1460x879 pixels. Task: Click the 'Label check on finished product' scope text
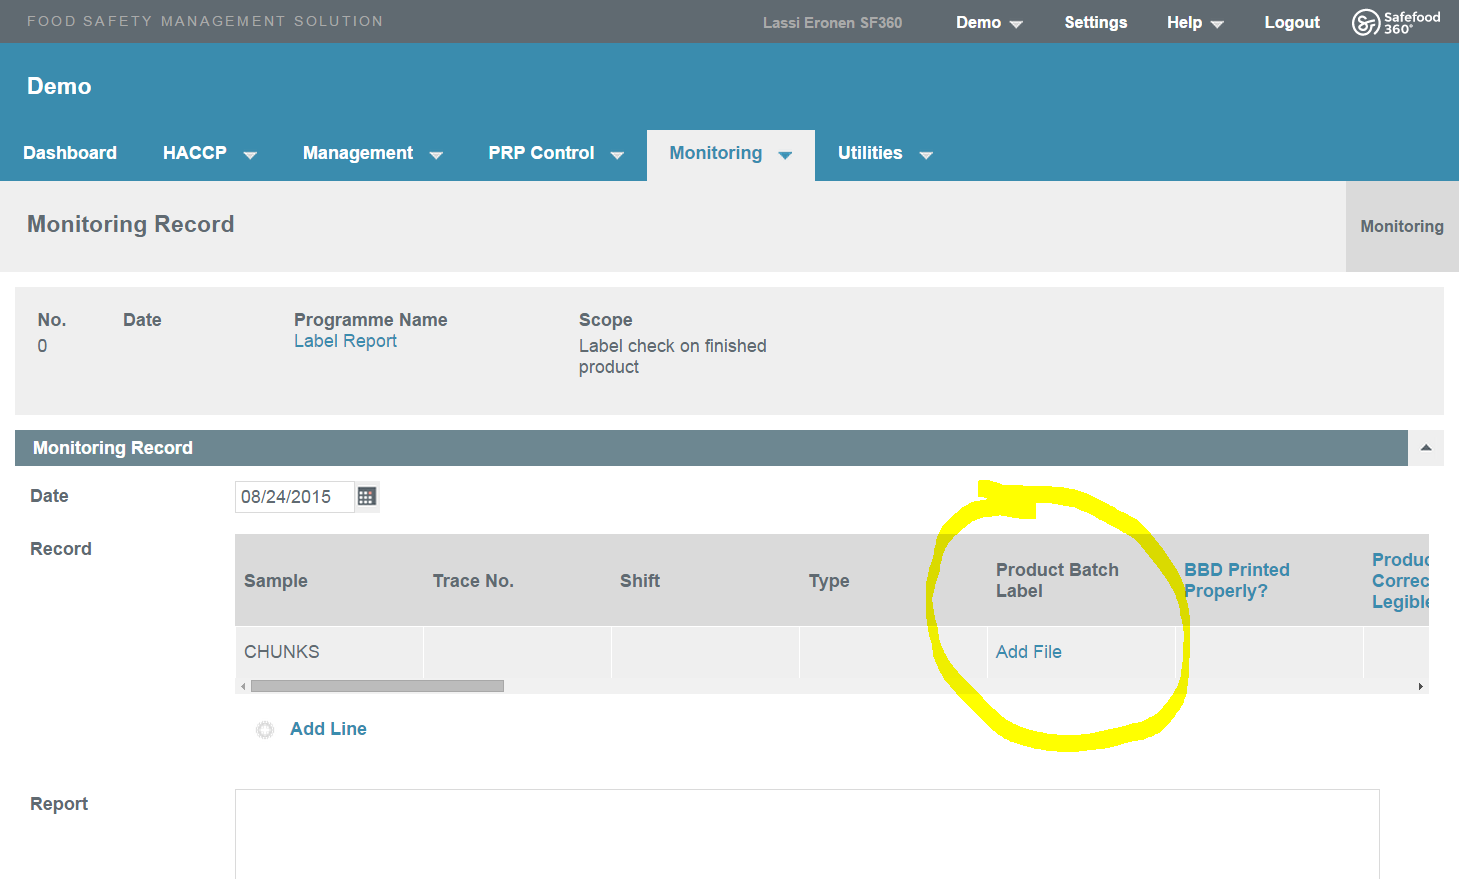pos(673,356)
